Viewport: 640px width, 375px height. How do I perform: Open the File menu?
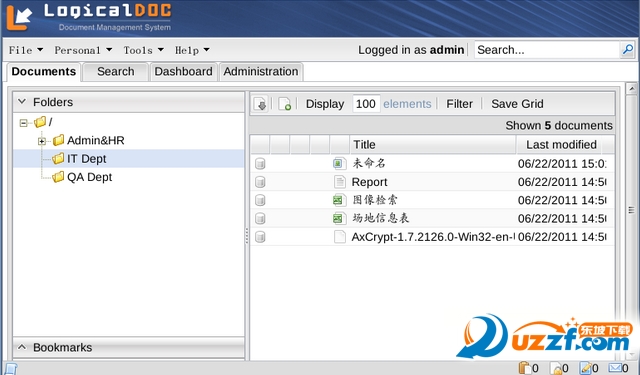(26, 50)
